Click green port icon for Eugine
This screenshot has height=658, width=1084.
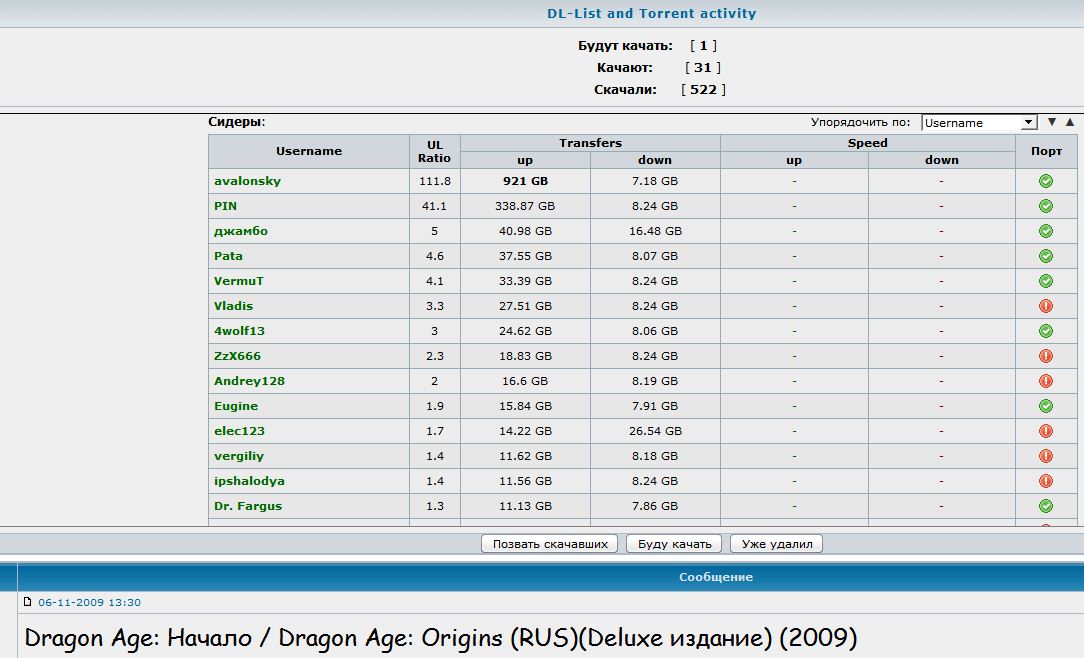(1045, 406)
